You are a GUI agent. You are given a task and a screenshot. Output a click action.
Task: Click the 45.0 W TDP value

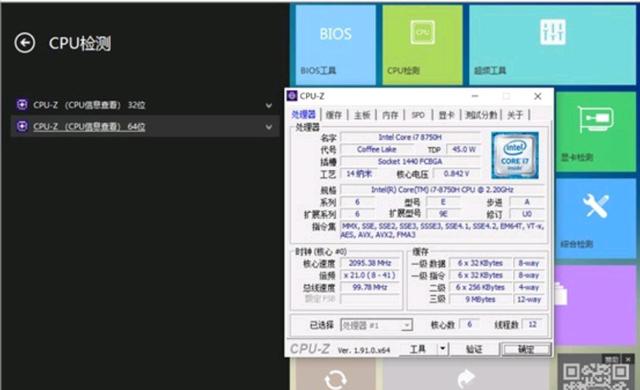point(464,149)
